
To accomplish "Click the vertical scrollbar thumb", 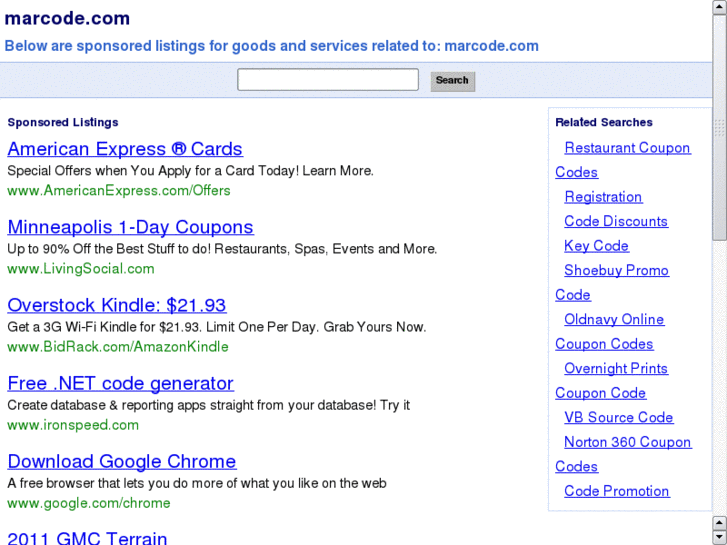I will click(720, 127).
